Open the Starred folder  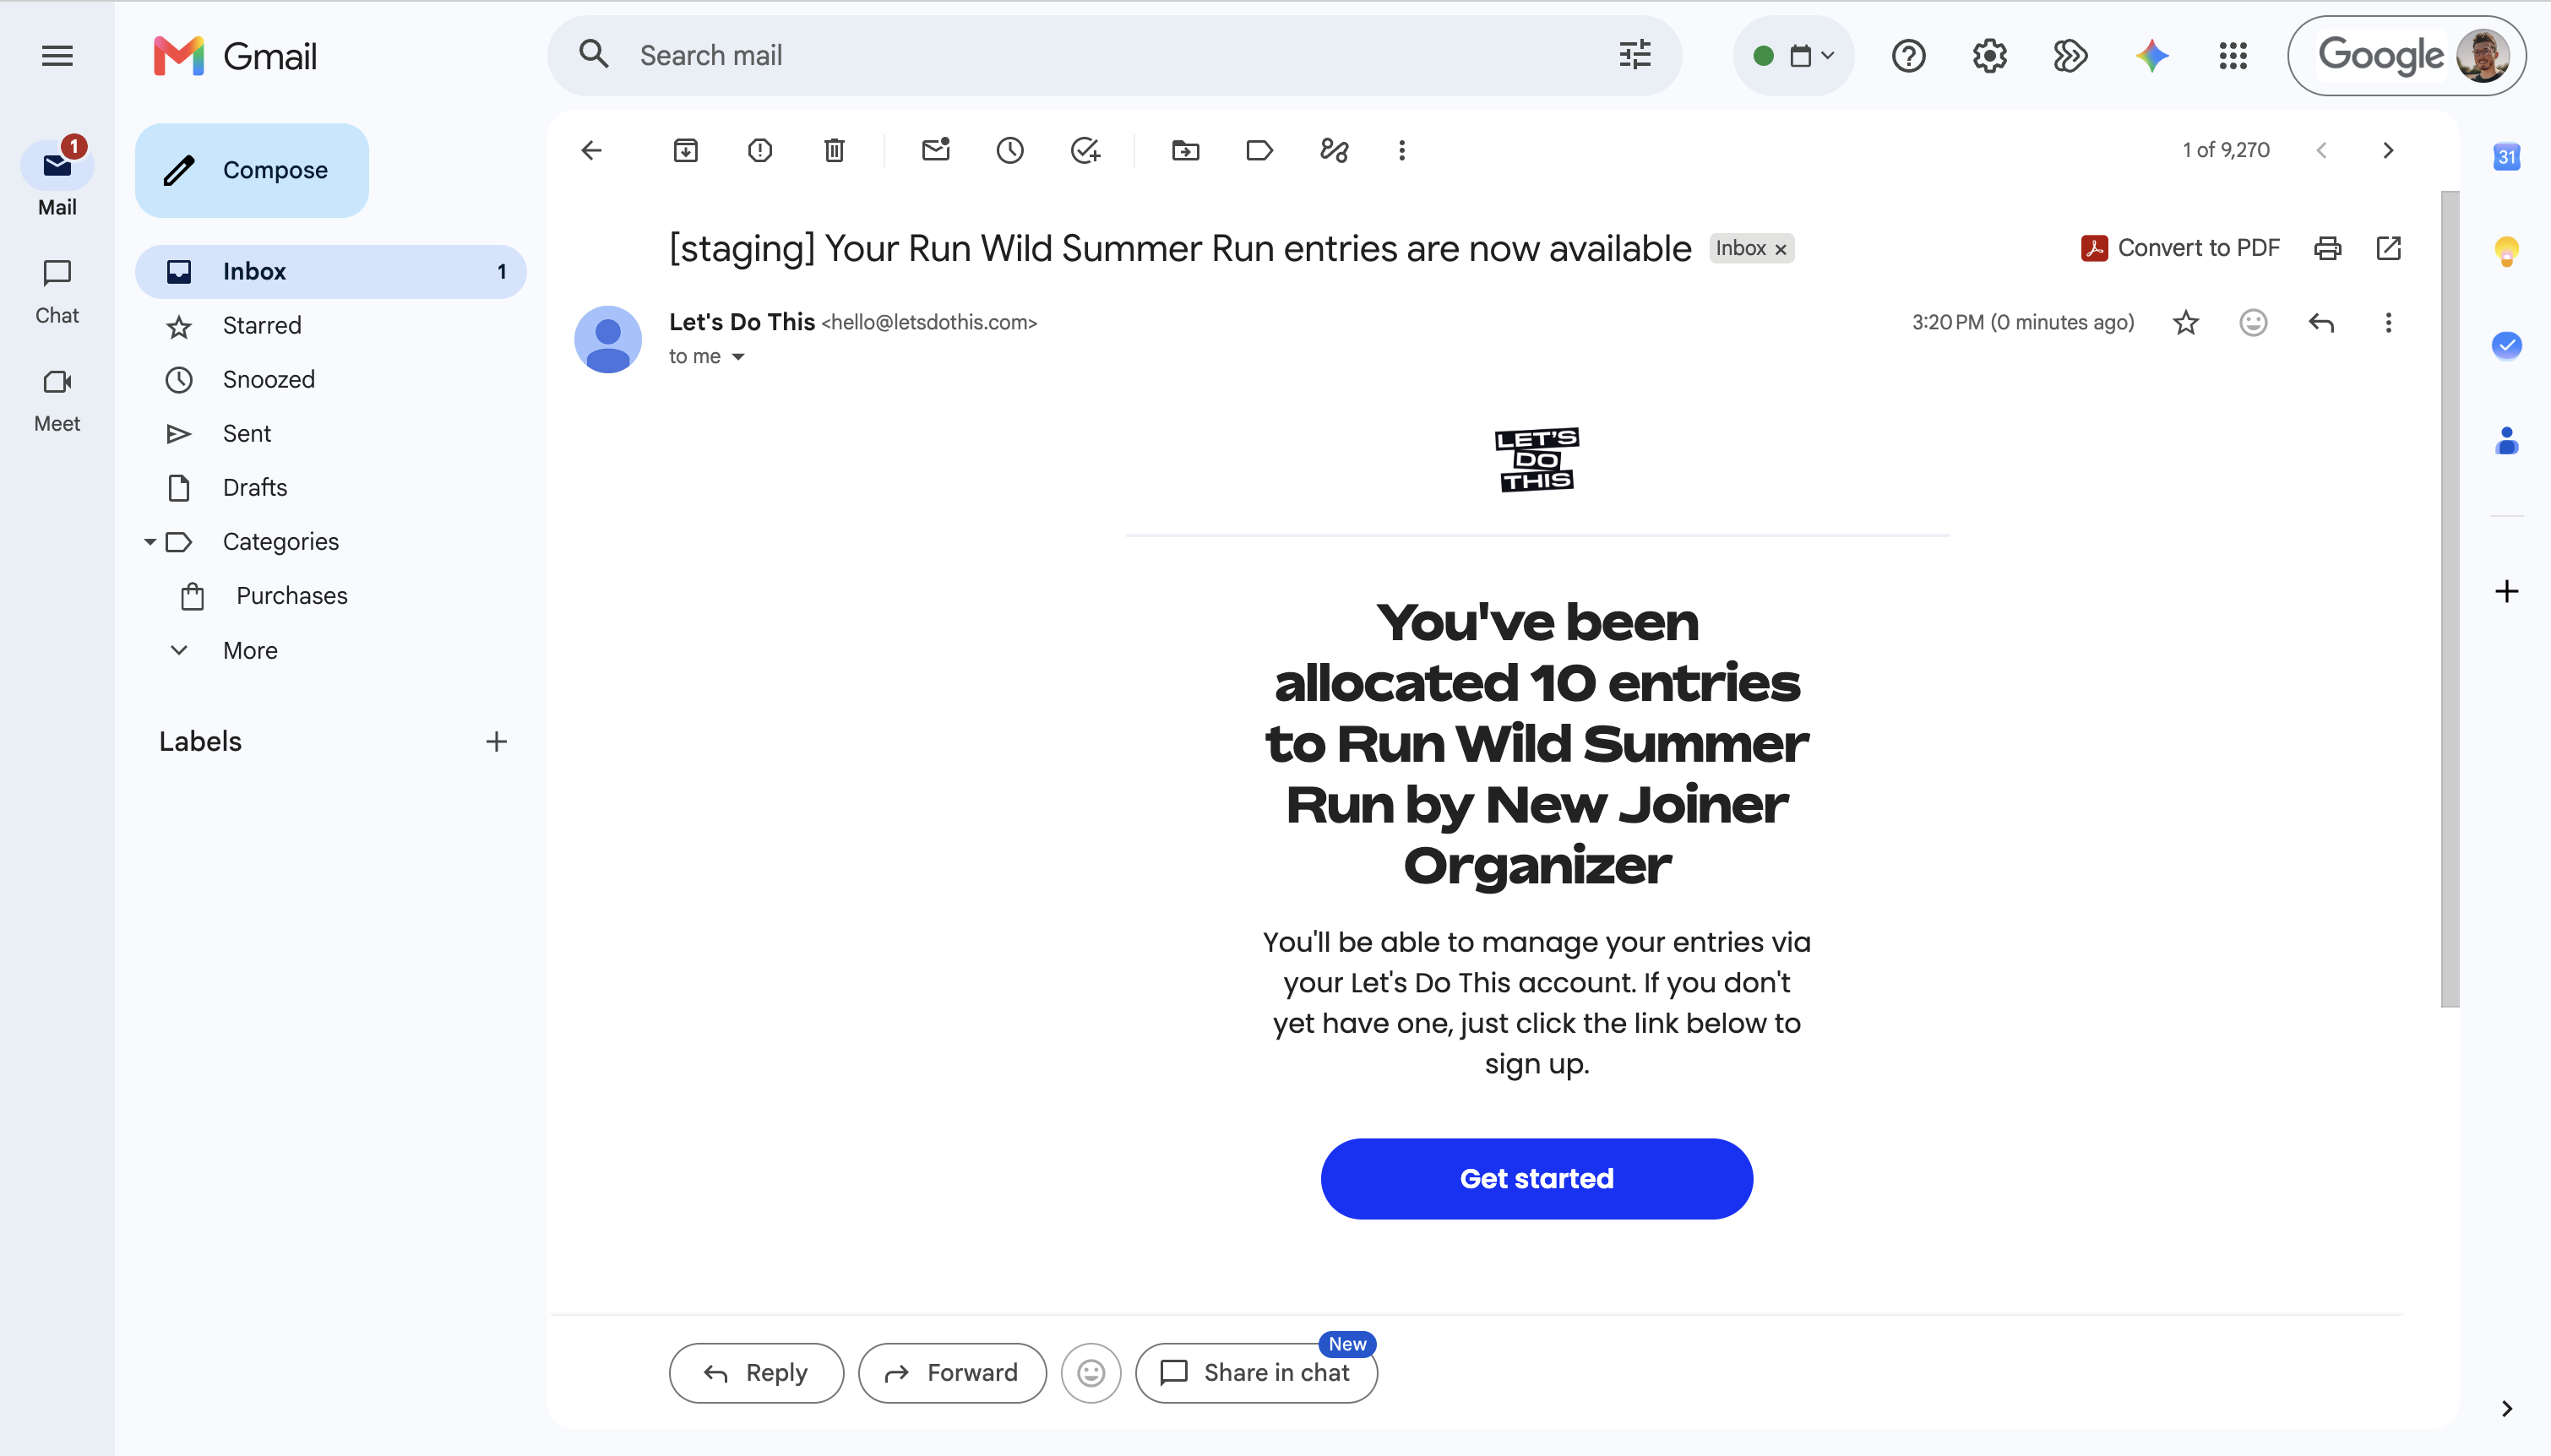point(331,325)
